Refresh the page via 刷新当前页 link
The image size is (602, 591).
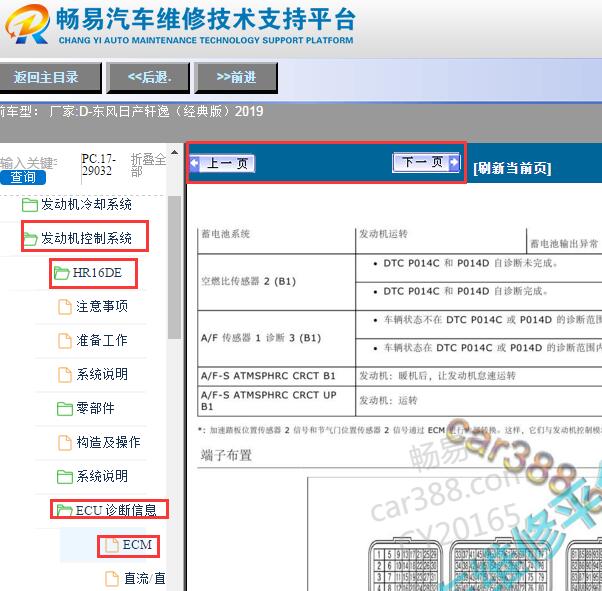pos(513,168)
